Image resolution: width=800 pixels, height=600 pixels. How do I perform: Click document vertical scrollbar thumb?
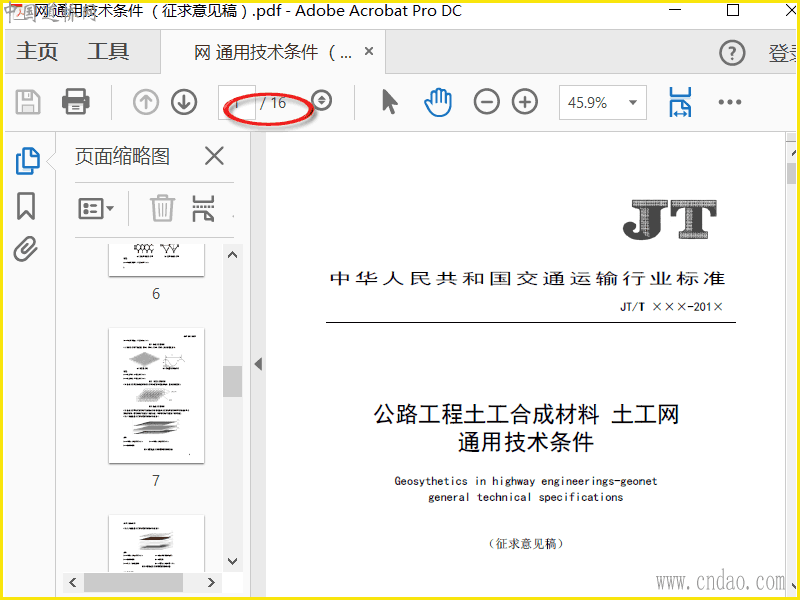(x=791, y=173)
